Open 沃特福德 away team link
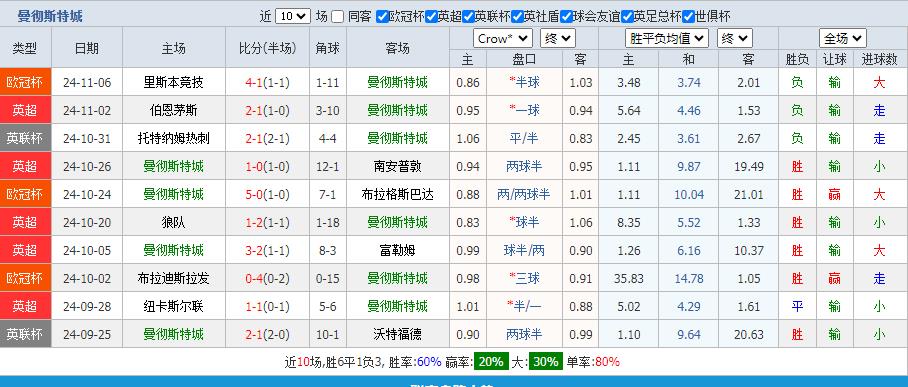The image size is (908, 387). (398, 334)
